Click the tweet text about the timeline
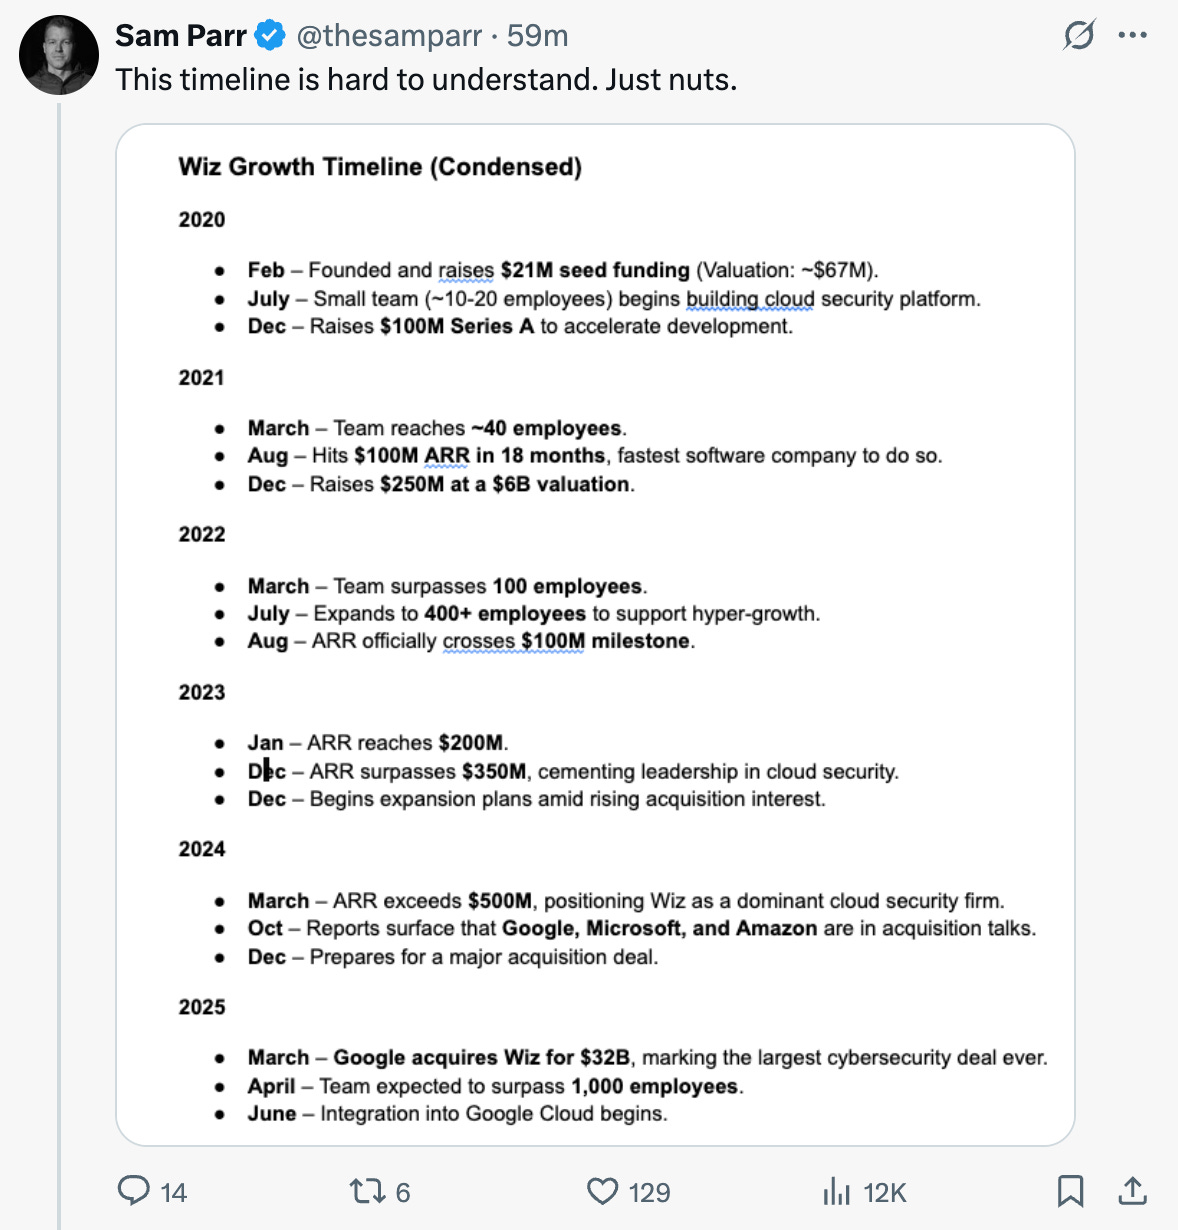 click(x=426, y=80)
